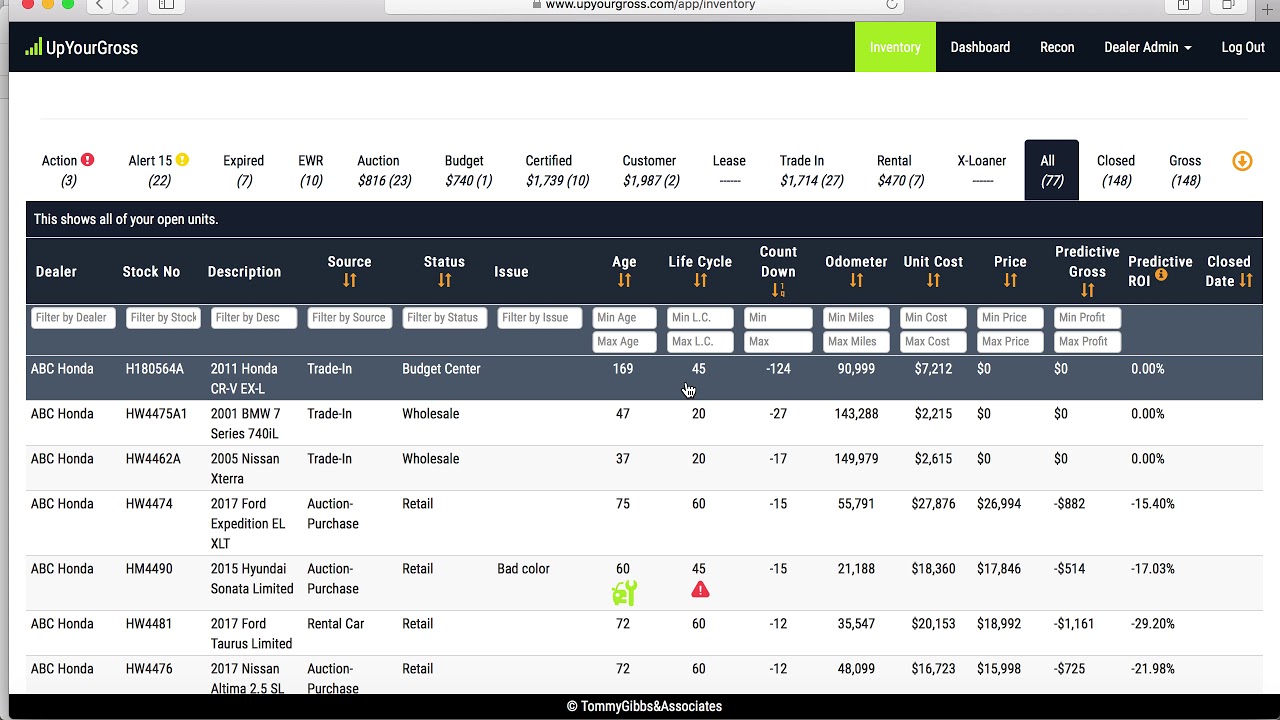Image resolution: width=1280 pixels, height=720 pixels.
Task: Click the UpYourGross logo
Action: coord(82,47)
